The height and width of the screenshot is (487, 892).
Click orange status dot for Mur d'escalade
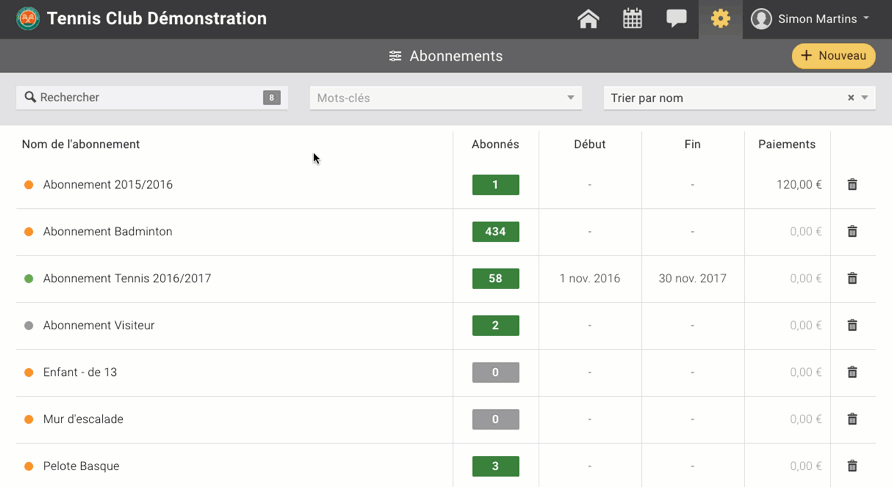(x=29, y=420)
